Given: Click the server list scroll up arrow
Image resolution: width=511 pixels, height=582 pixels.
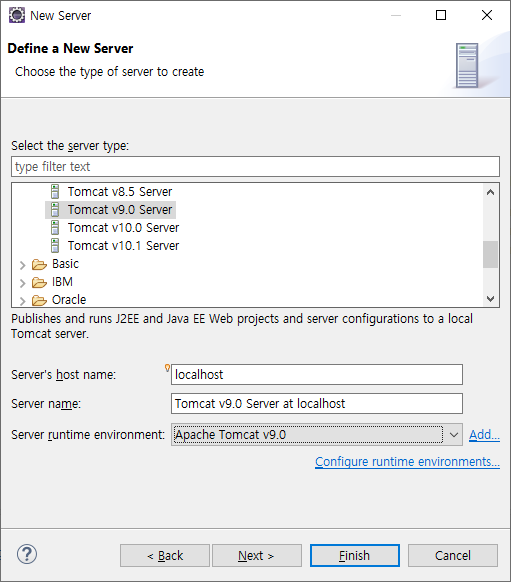Looking at the screenshot, I should 491,192.
